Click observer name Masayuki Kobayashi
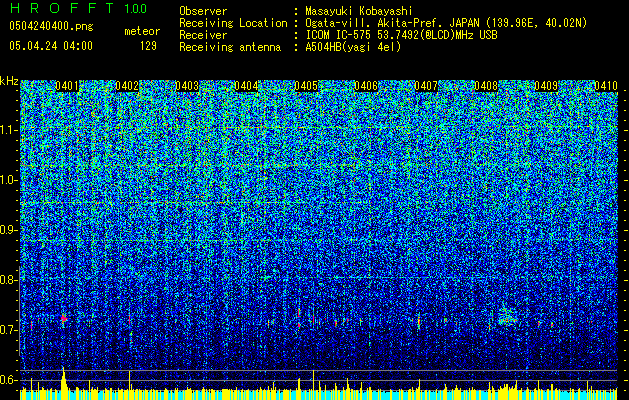 pos(358,11)
